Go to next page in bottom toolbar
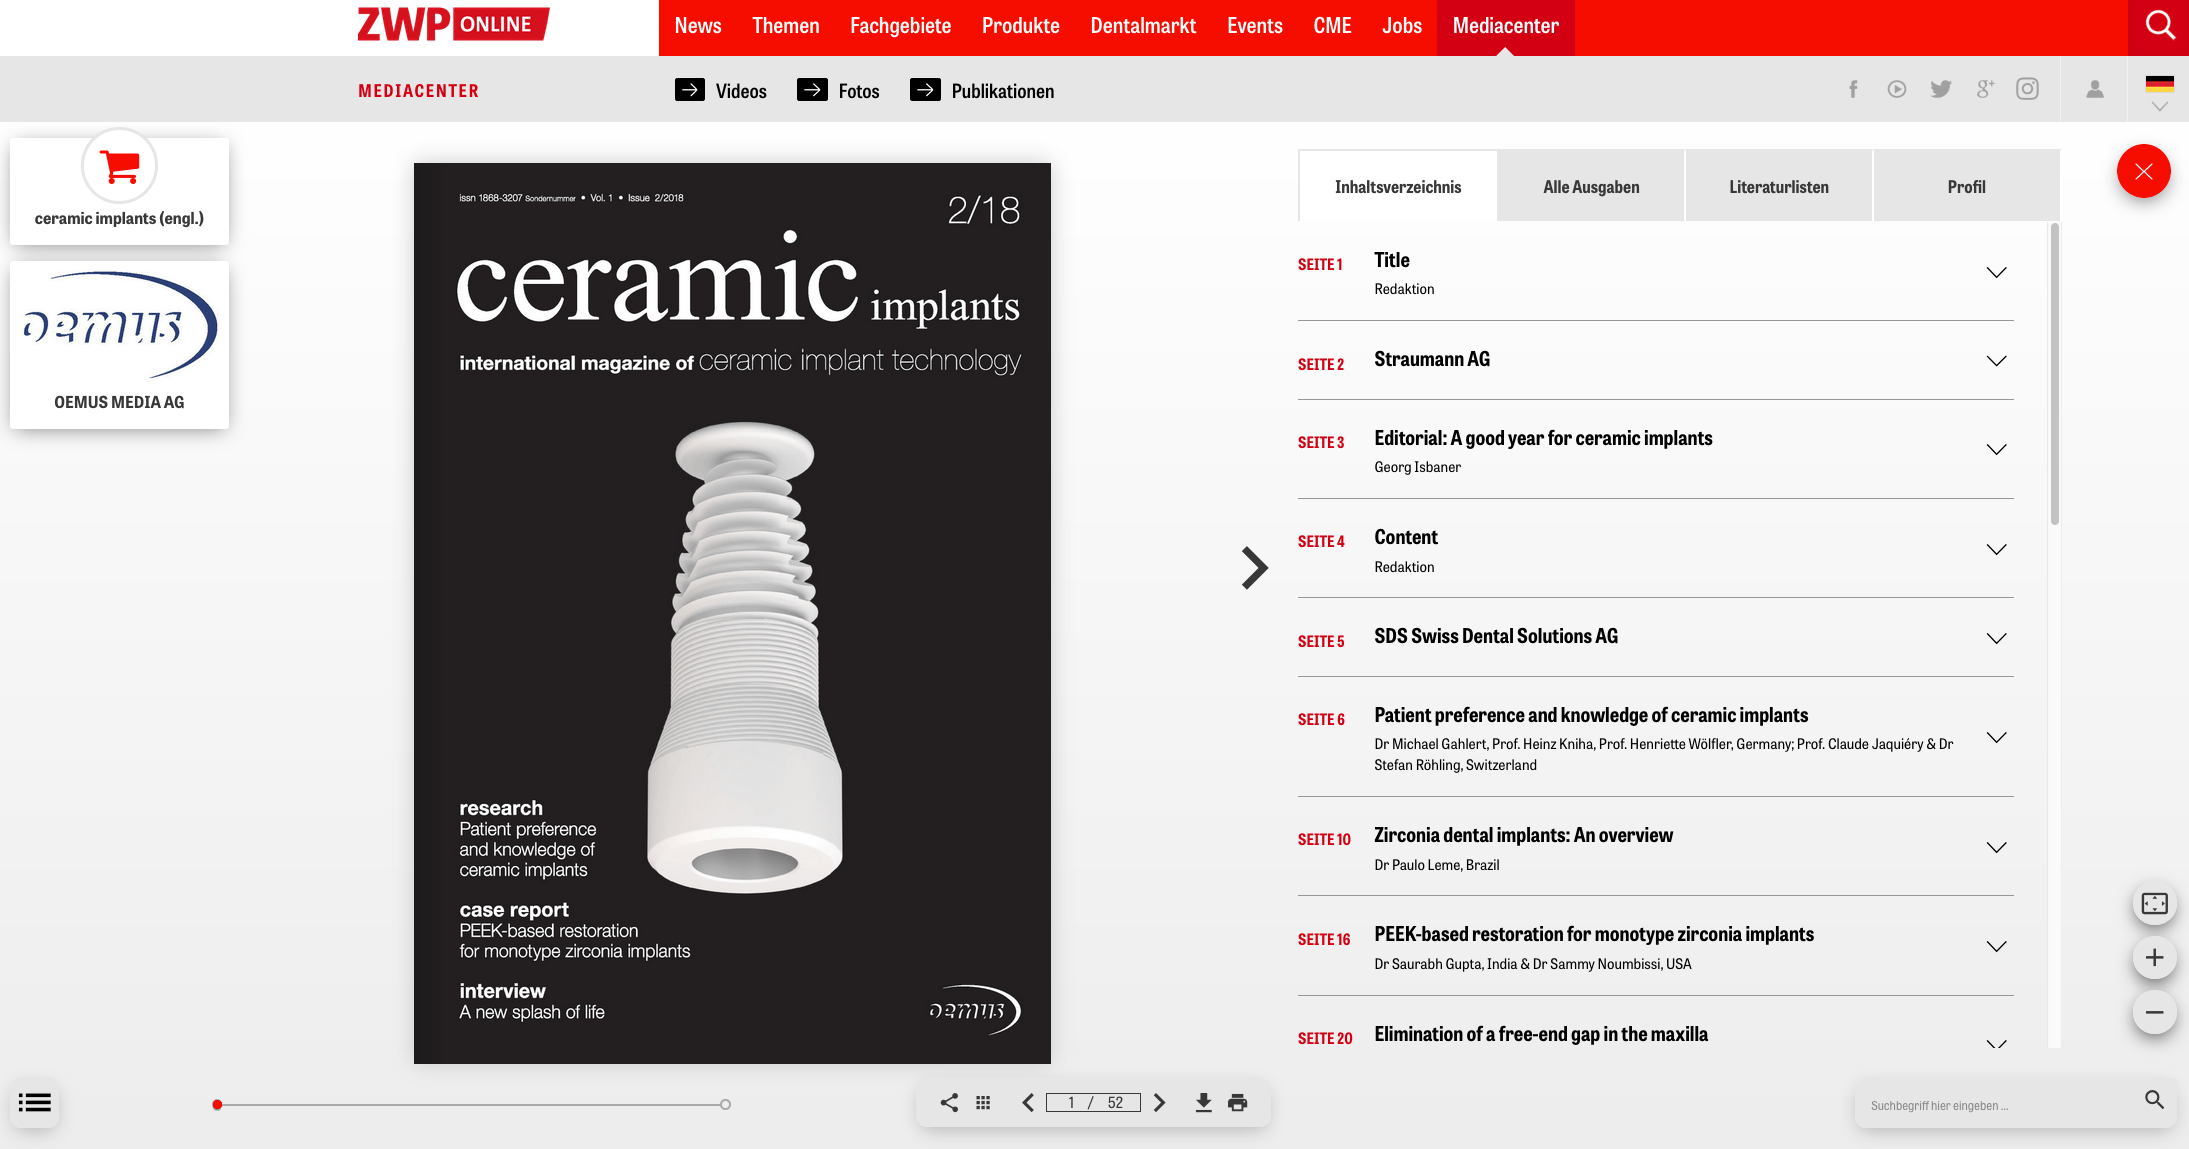This screenshot has height=1149, width=2189. click(x=1160, y=1102)
